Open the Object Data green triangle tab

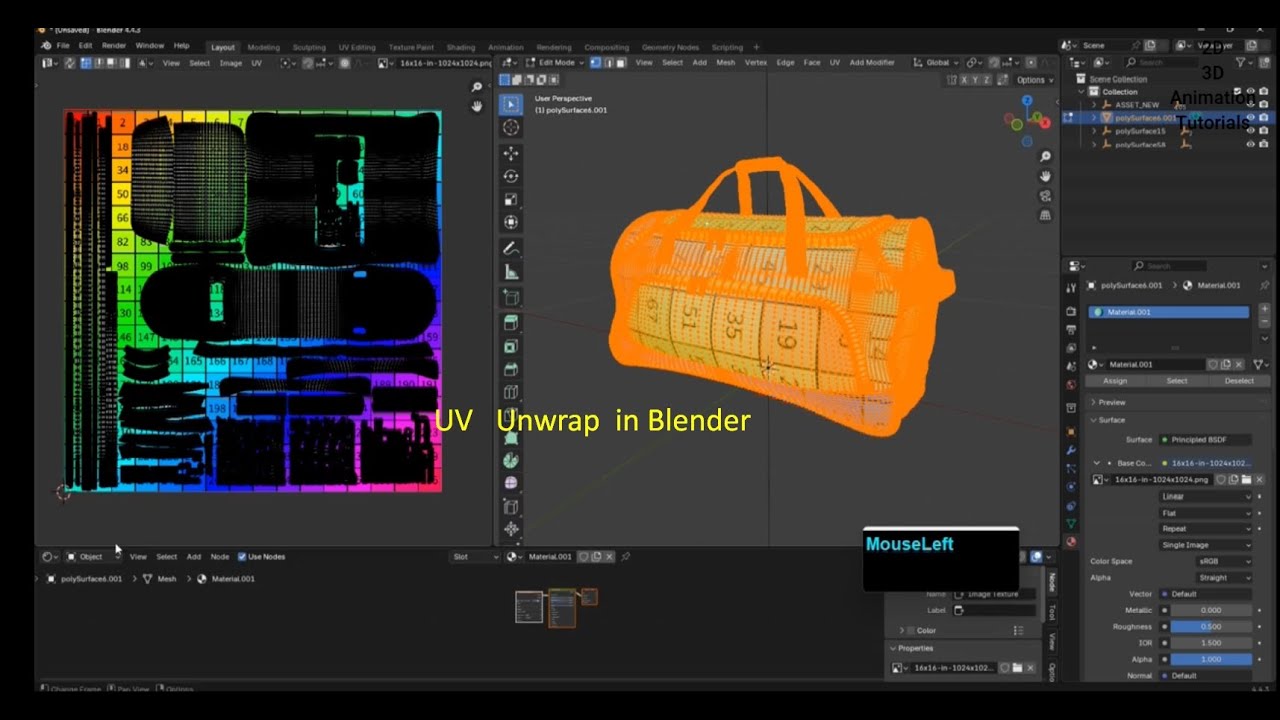pos(1071,523)
